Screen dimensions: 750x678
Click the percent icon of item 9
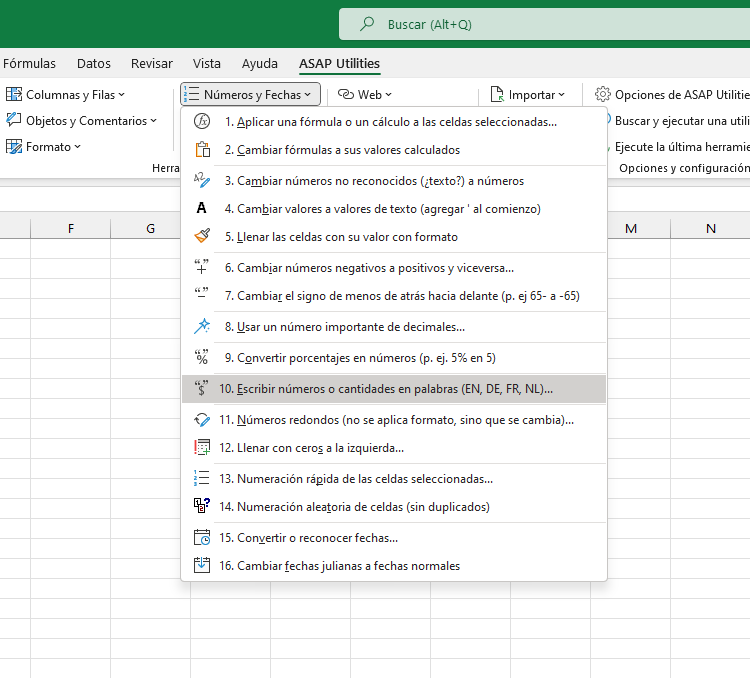point(202,357)
